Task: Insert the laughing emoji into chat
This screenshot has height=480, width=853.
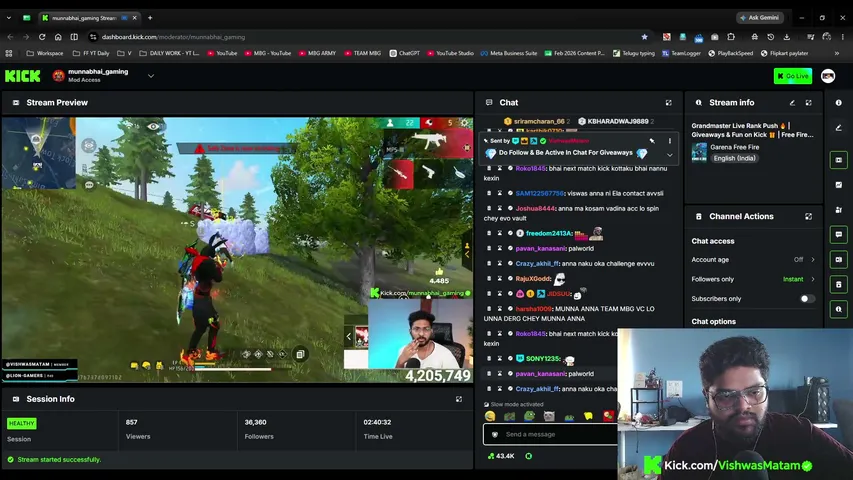Action: (x=490, y=416)
